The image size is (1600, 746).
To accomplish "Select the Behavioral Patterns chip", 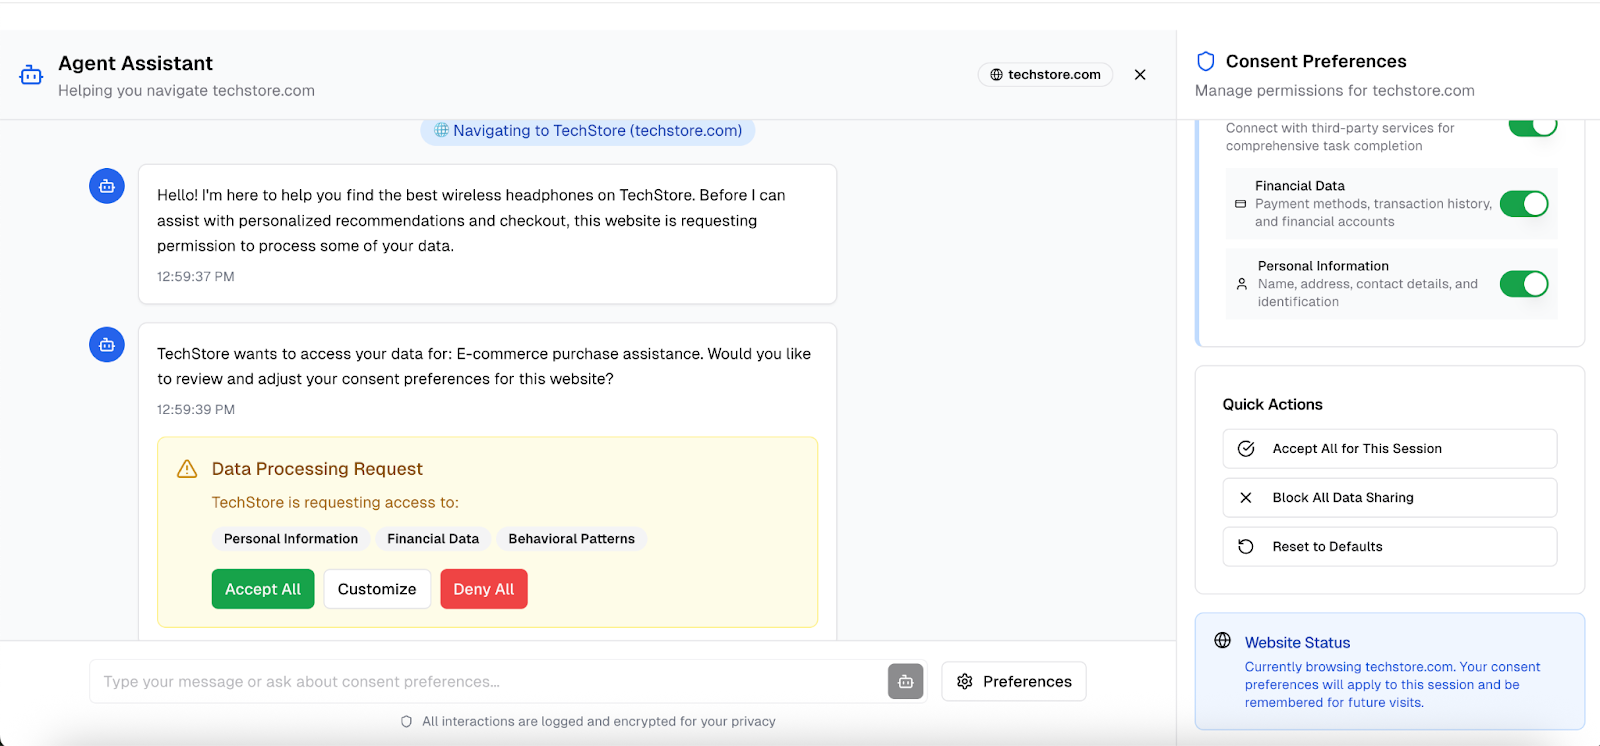I will [572, 539].
